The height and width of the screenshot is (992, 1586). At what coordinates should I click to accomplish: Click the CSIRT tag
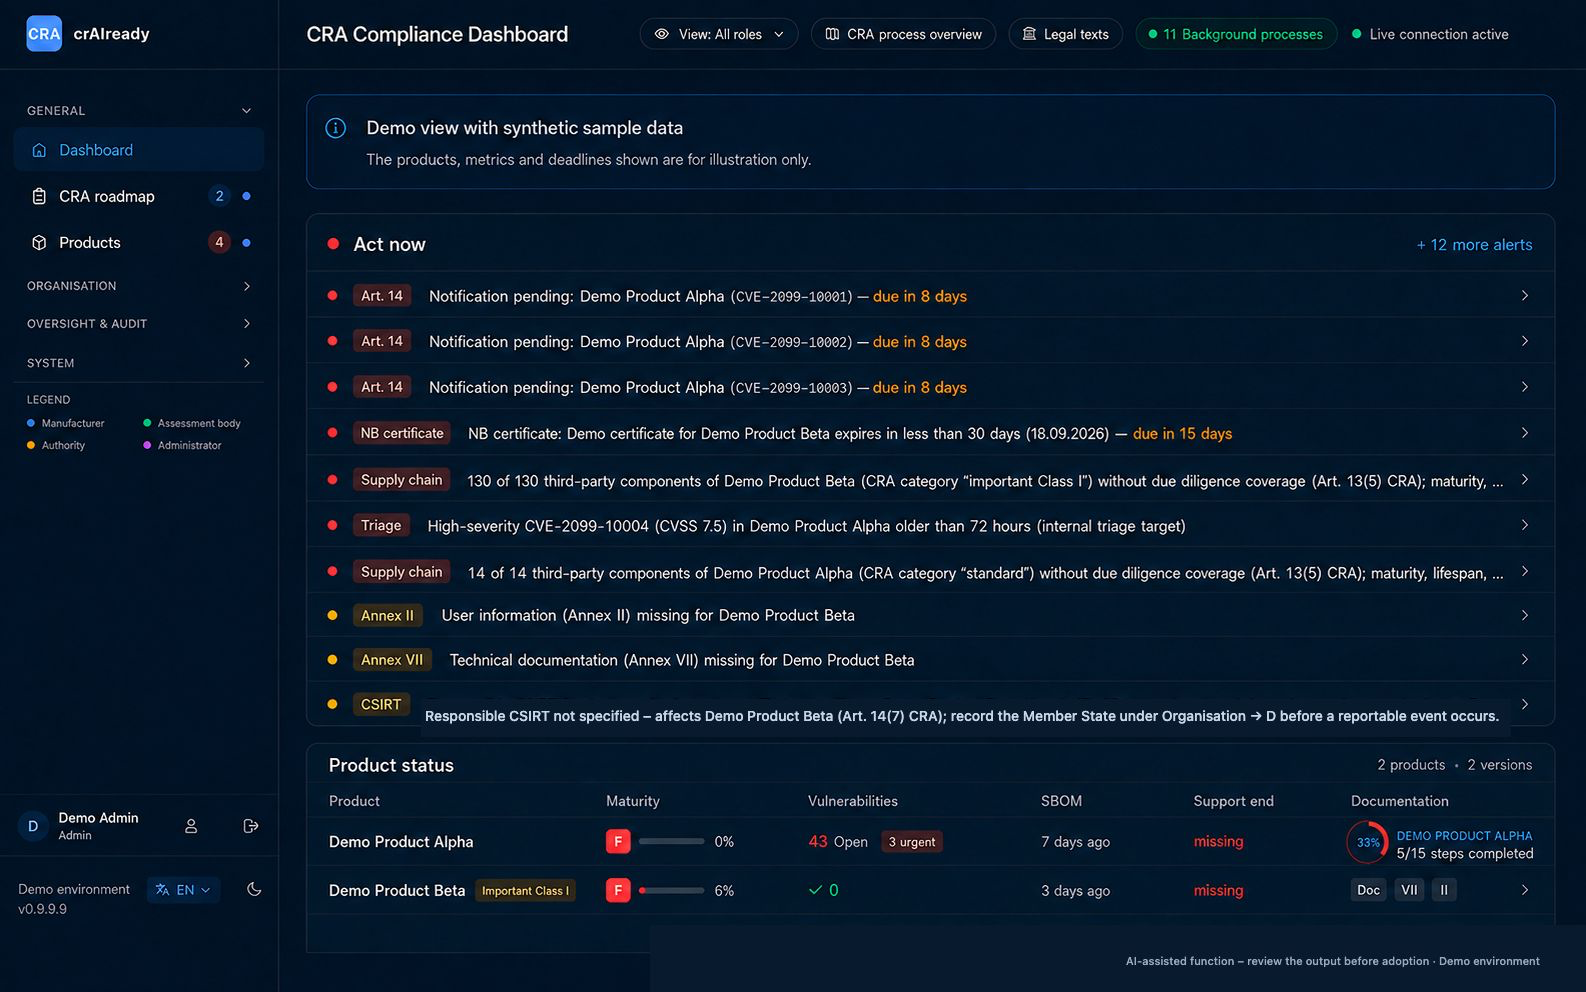pos(381,704)
